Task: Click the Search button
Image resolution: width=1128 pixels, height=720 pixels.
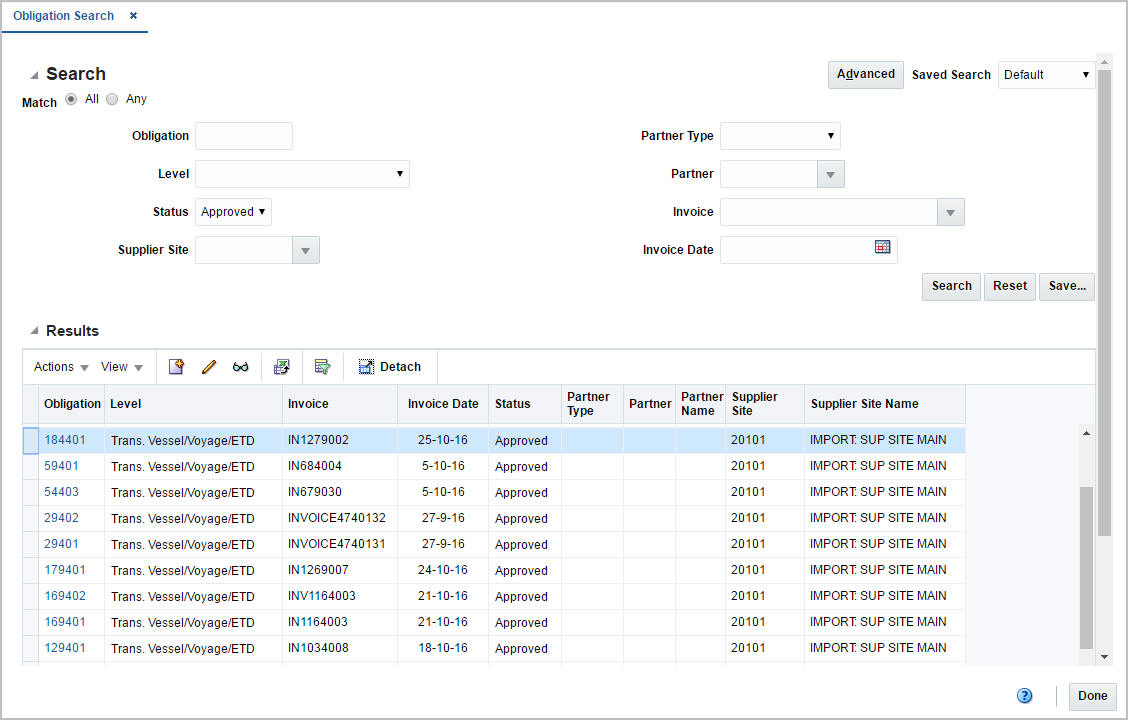Action: (x=950, y=286)
